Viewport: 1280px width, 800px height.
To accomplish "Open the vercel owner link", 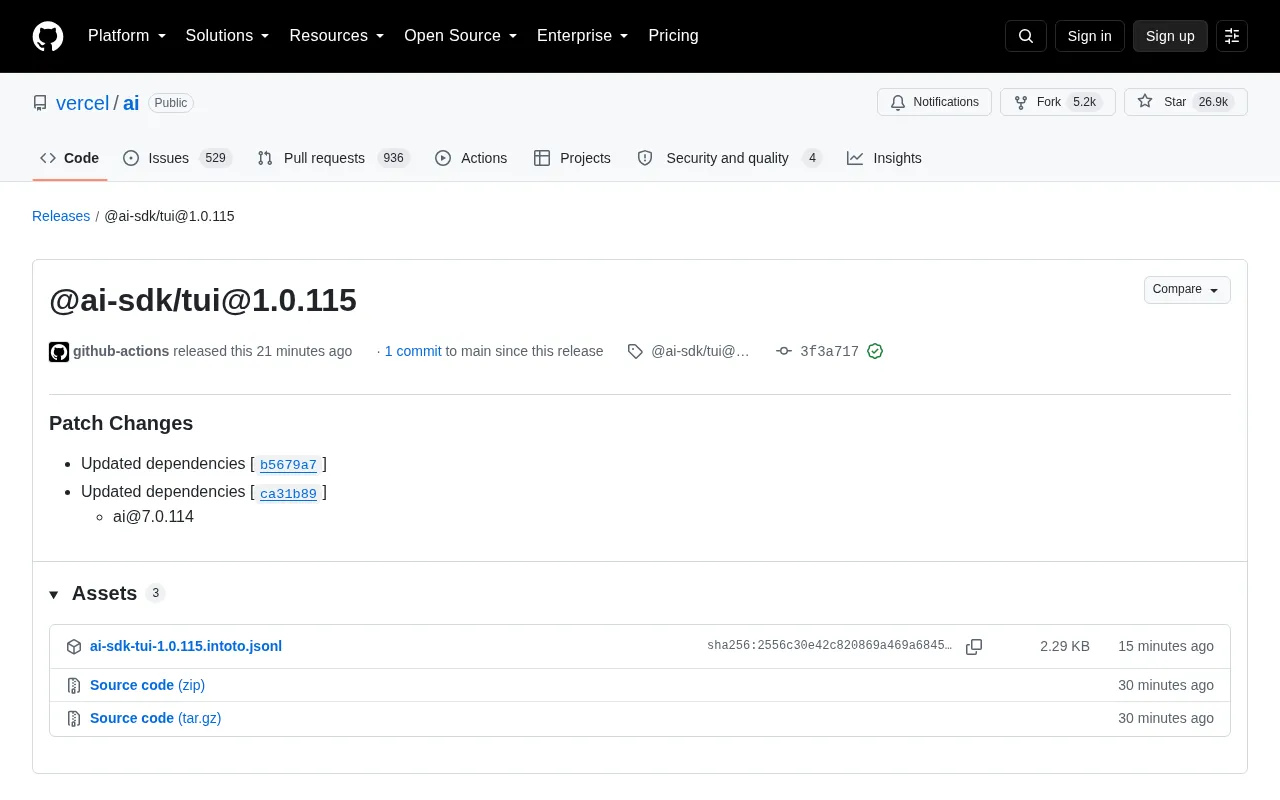I will [82, 103].
